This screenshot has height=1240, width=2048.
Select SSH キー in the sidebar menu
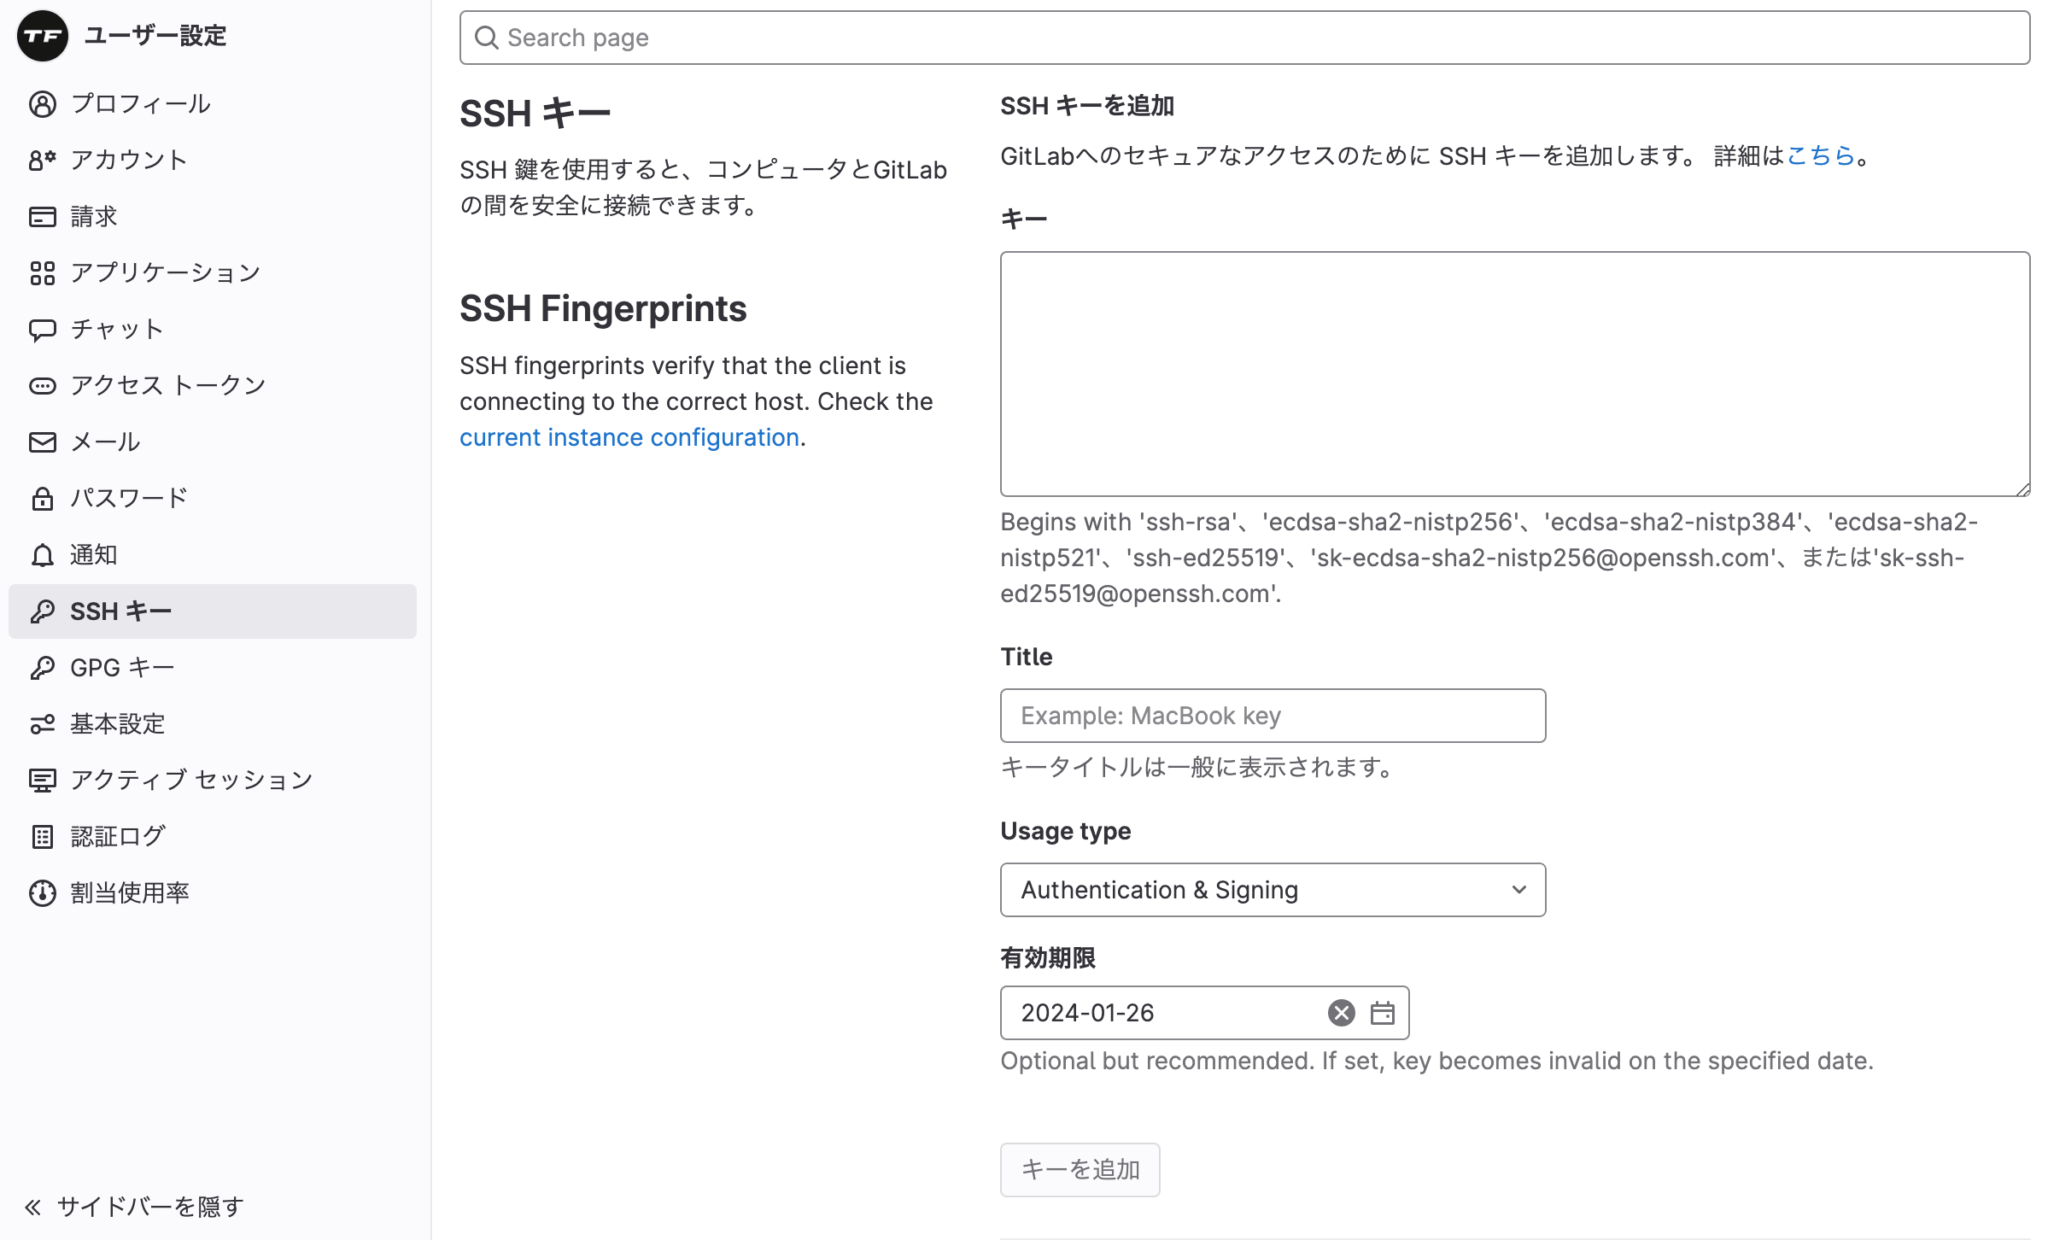pyautogui.click(x=119, y=611)
